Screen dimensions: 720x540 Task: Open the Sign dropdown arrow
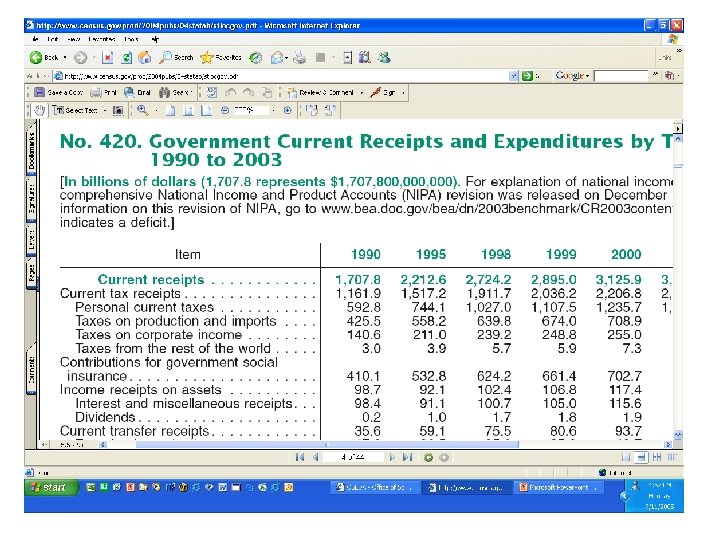403,93
